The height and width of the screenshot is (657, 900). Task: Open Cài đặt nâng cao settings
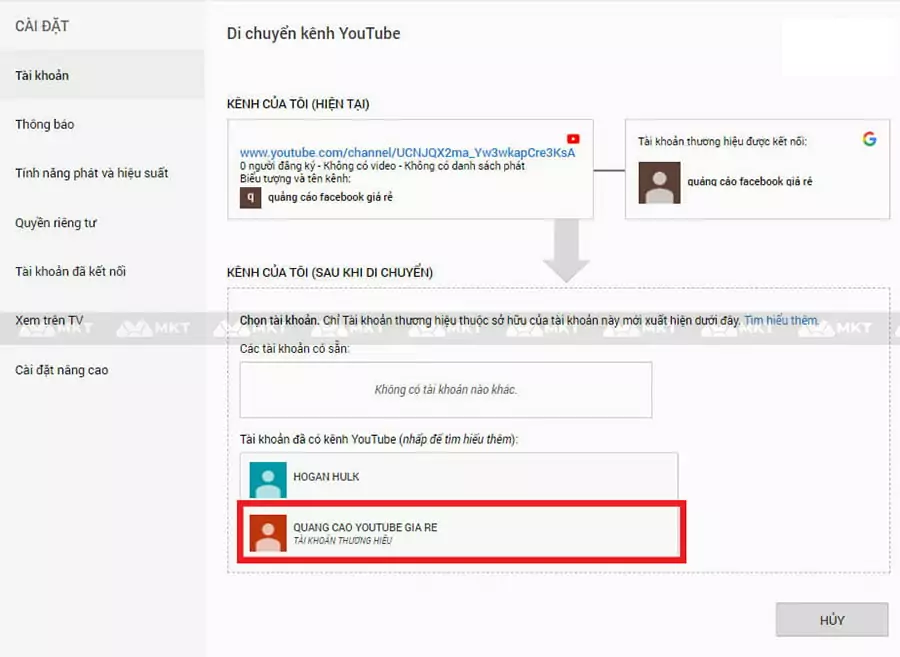pos(62,370)
